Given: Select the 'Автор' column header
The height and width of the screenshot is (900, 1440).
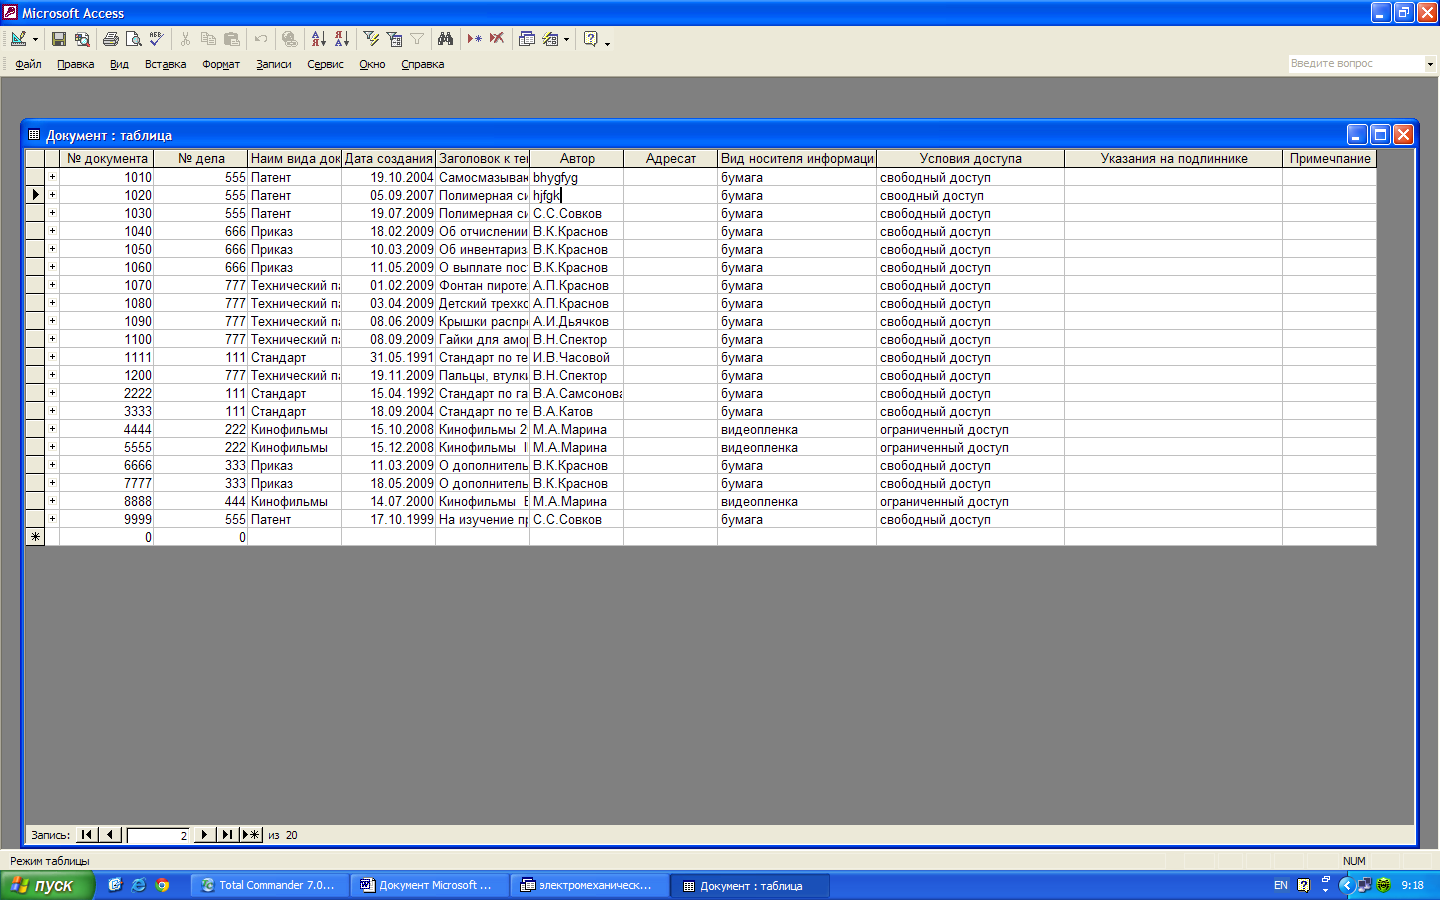Looking at the screenshot, I should [577, 158].
